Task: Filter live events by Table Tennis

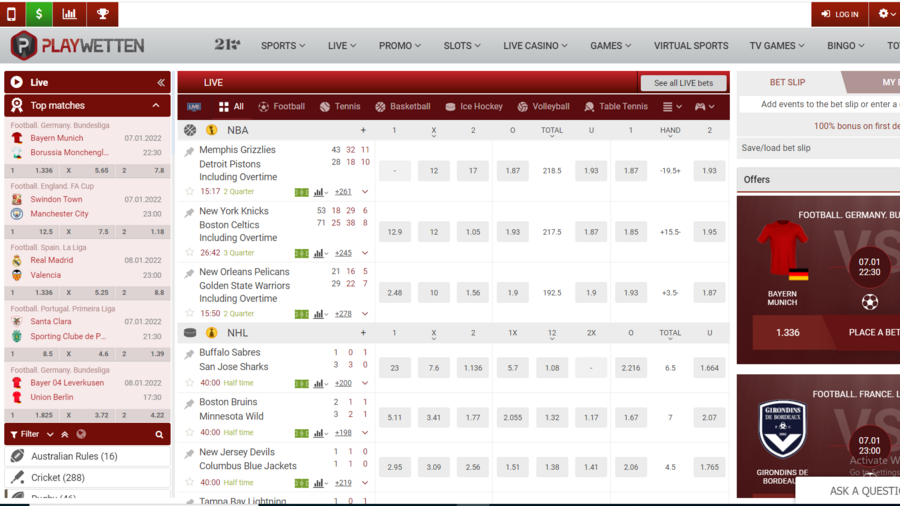Action: click(616, 107)
